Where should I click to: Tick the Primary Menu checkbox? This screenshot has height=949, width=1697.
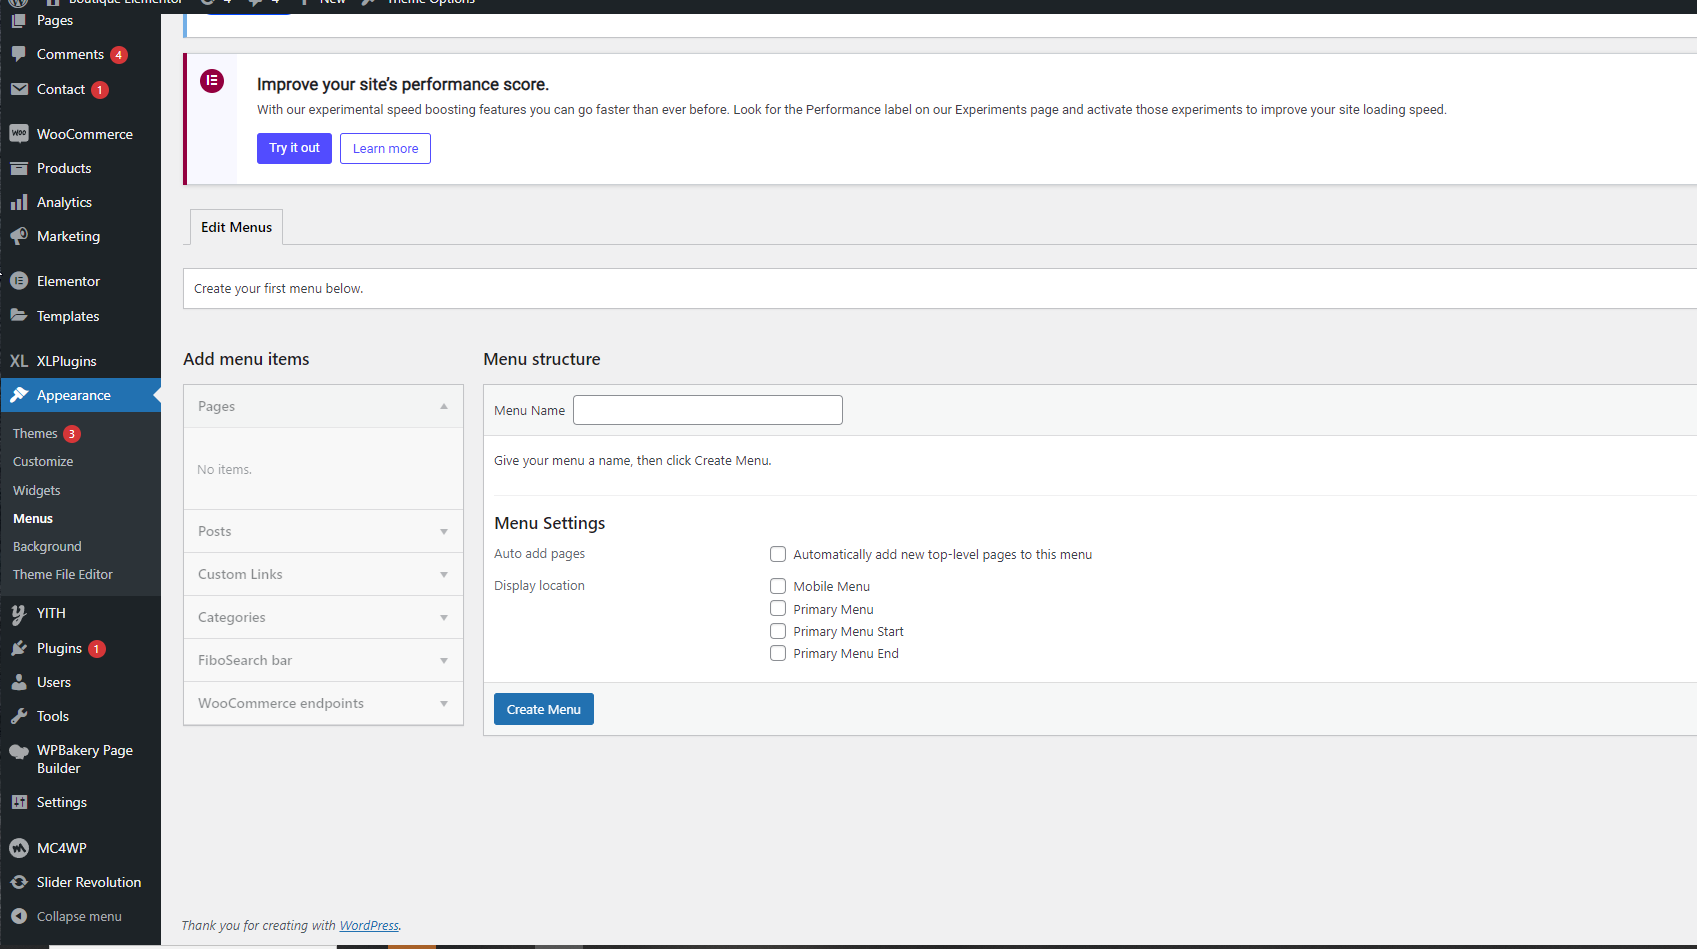[778, 608]
